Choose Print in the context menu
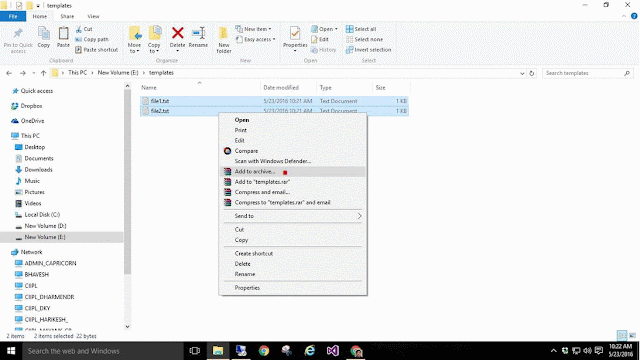 pyautogui.click(x=293, y=130)
